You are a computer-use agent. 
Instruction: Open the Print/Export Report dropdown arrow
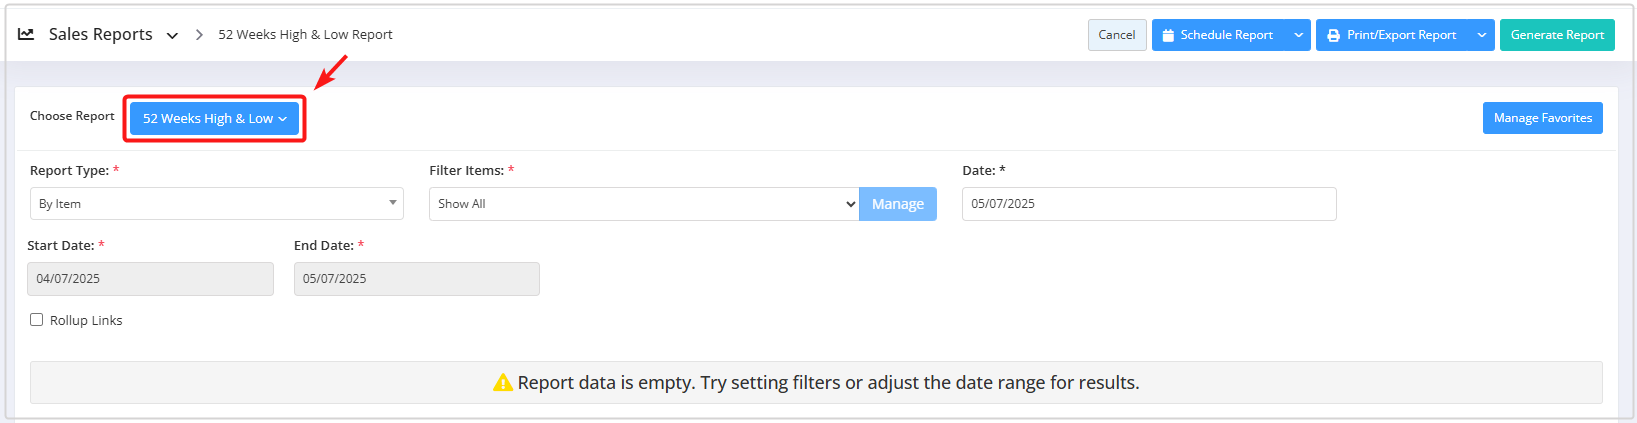(1481, 35)
